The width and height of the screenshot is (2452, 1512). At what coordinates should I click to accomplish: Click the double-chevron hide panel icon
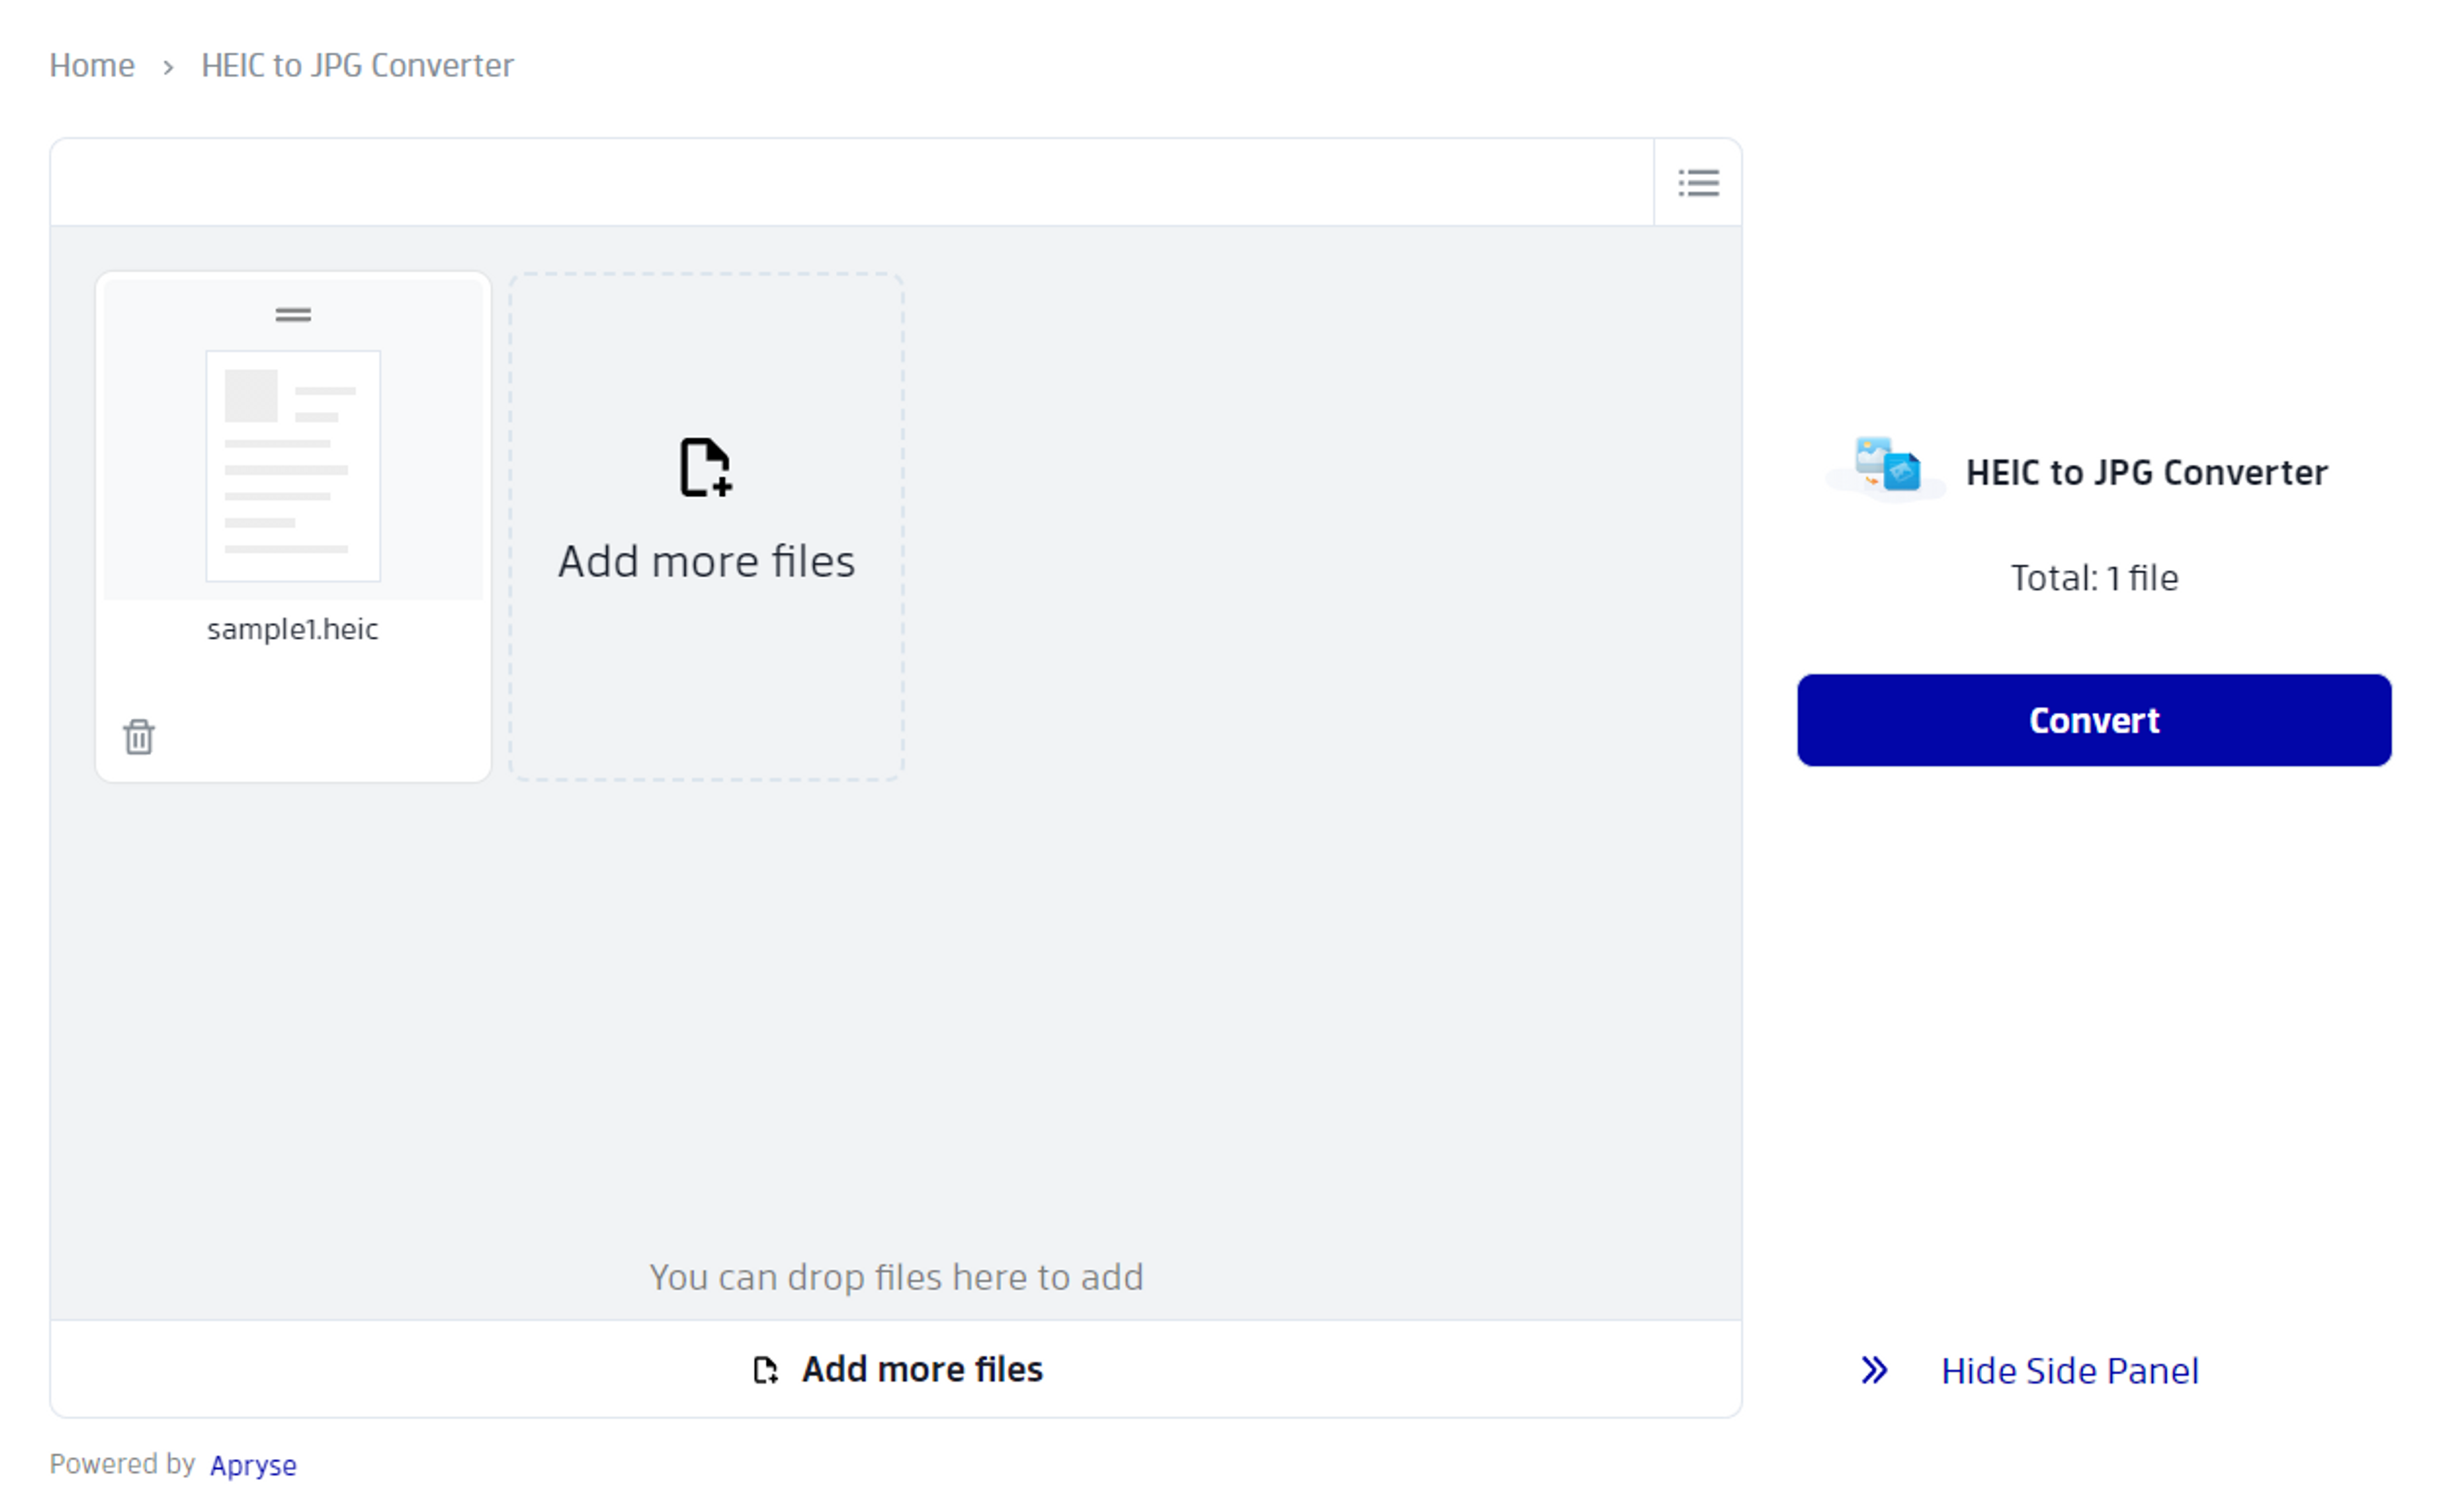[1875, 1370]
